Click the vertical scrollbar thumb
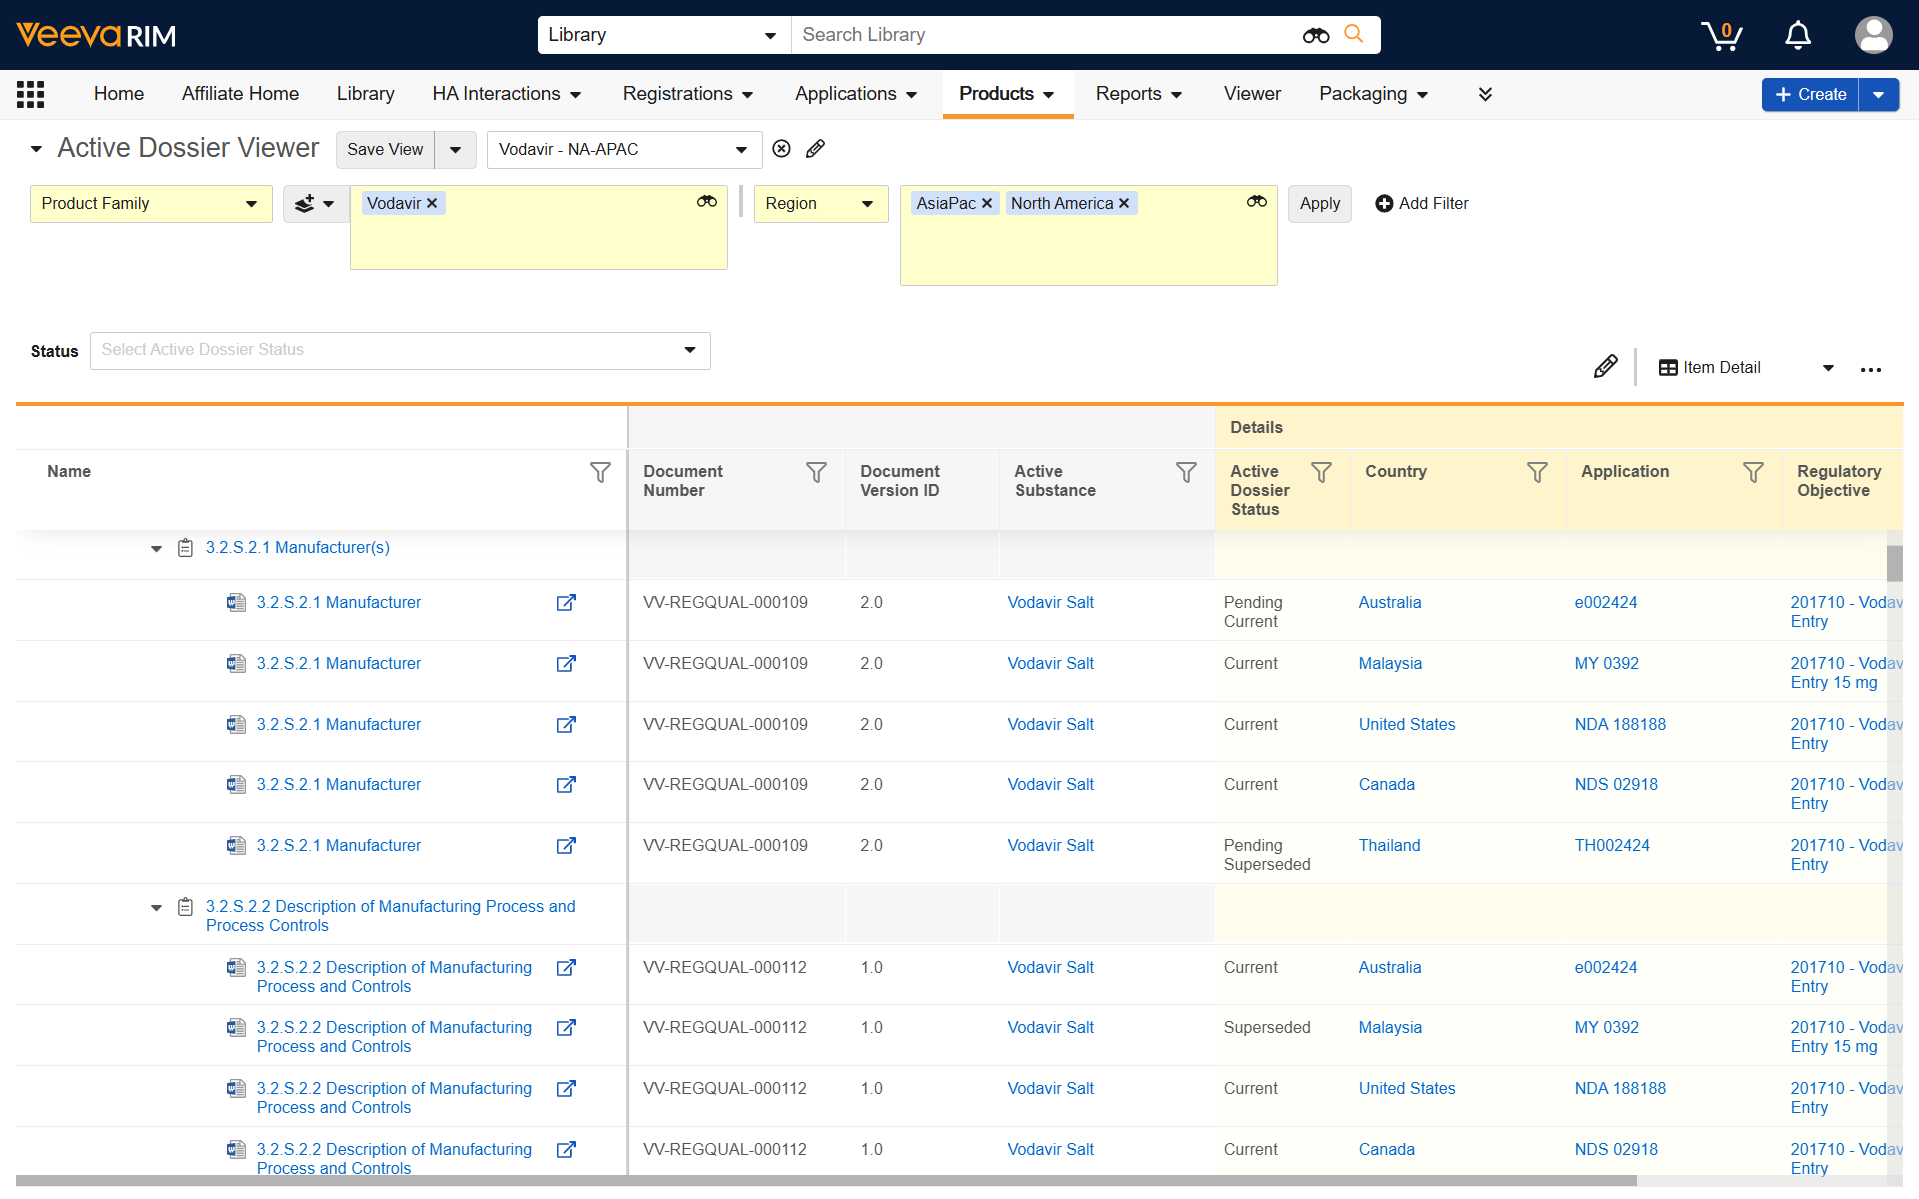Viewport: 1919px width, 1199px height. click(1894, 563)
